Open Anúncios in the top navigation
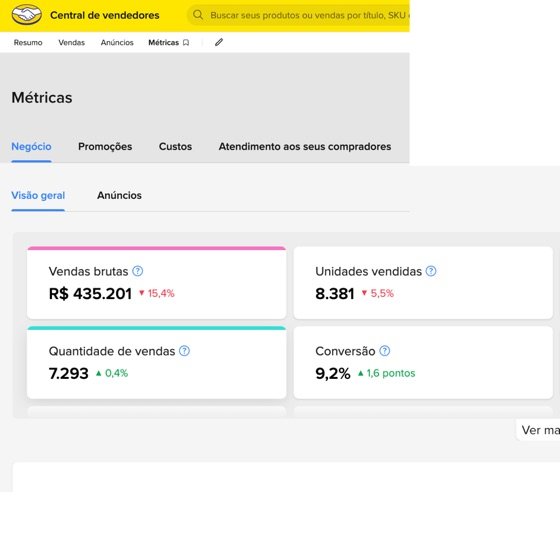560x560 pixels. pyautogui.click(x=117, y=42)
